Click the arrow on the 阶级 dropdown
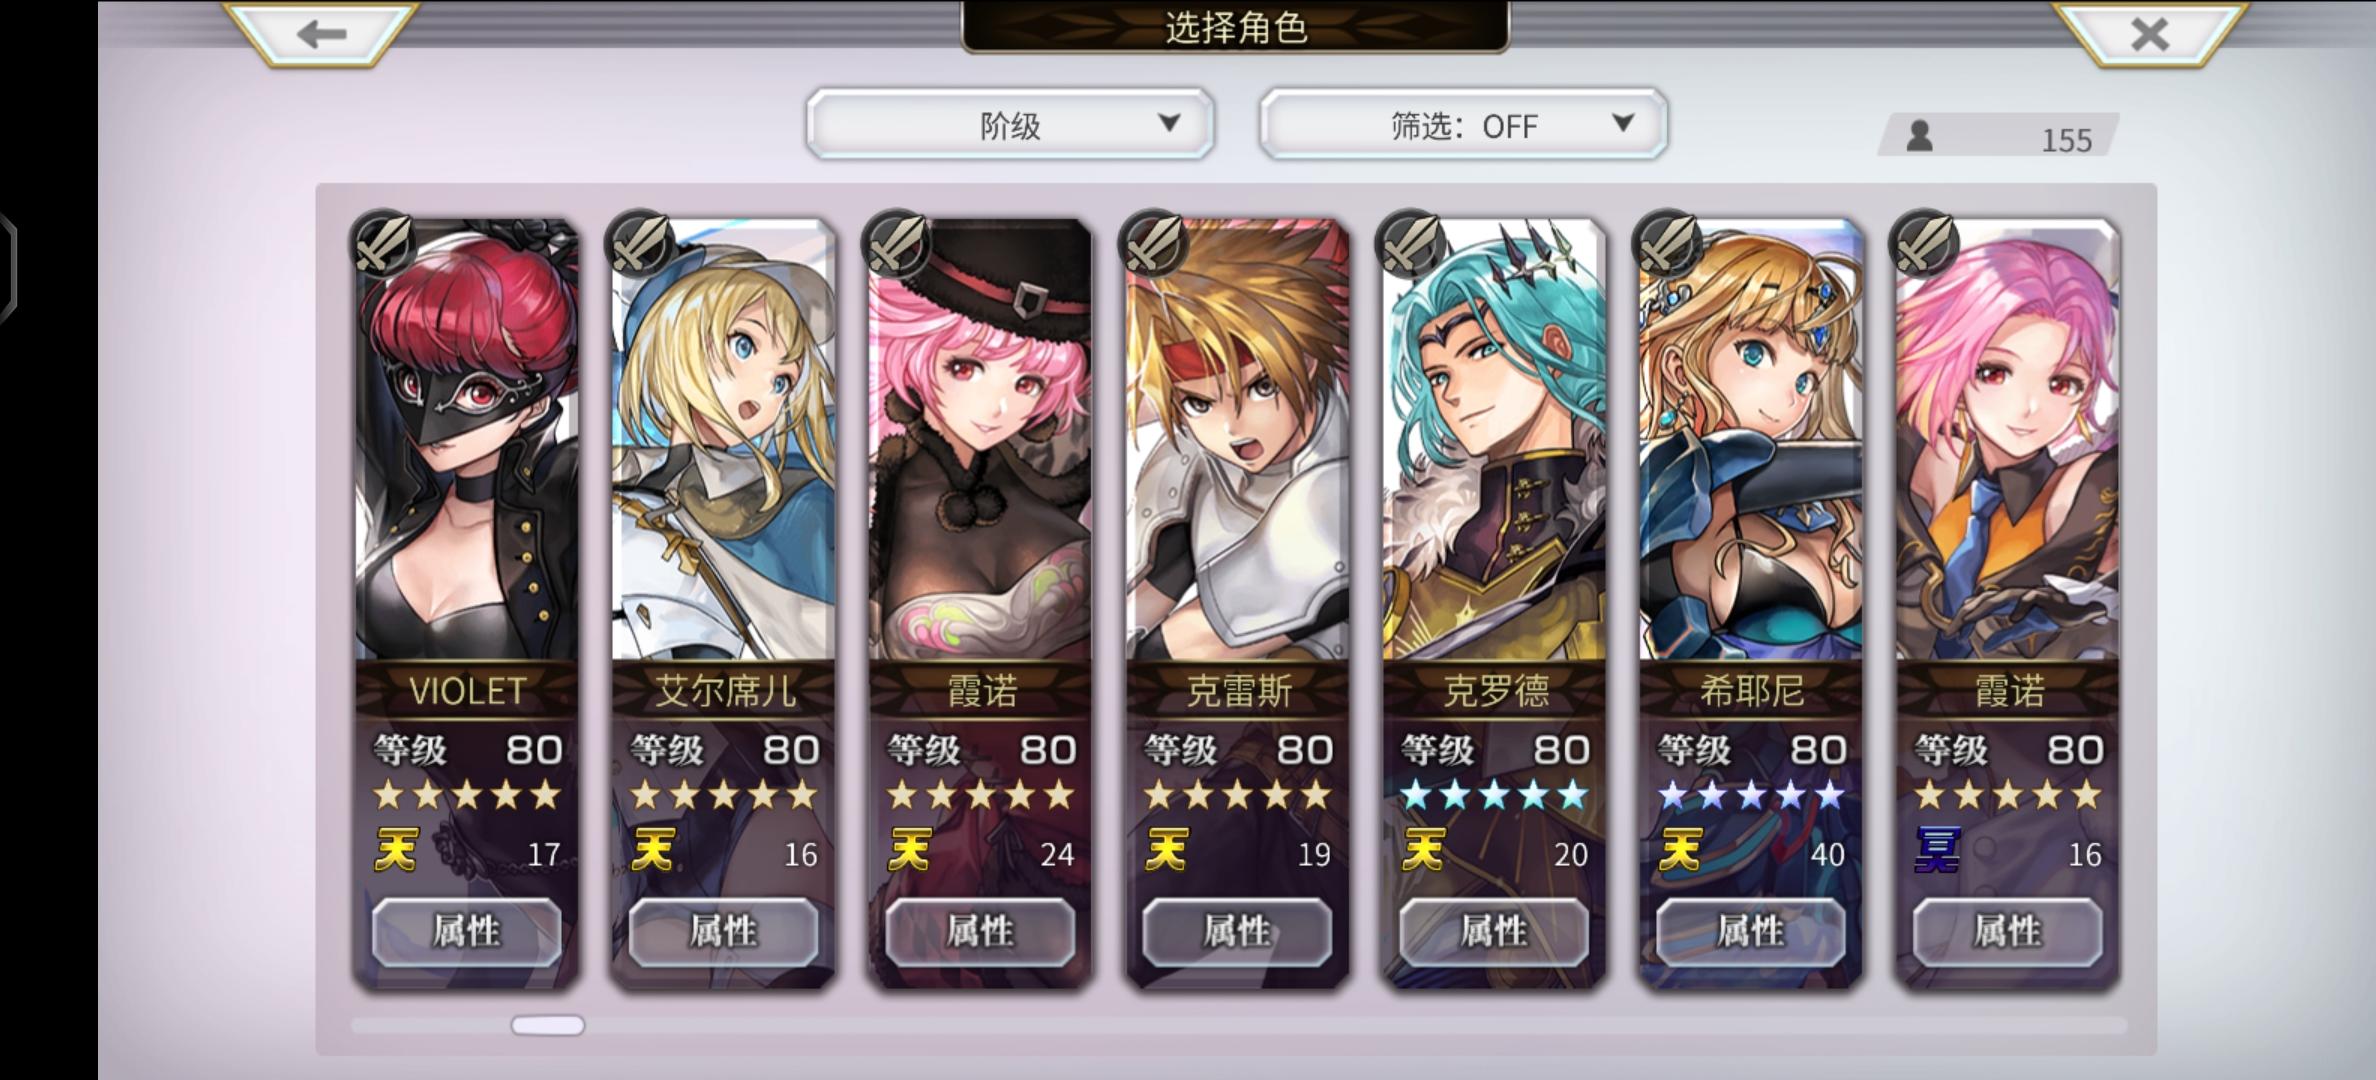 [x=1169, y=123]
